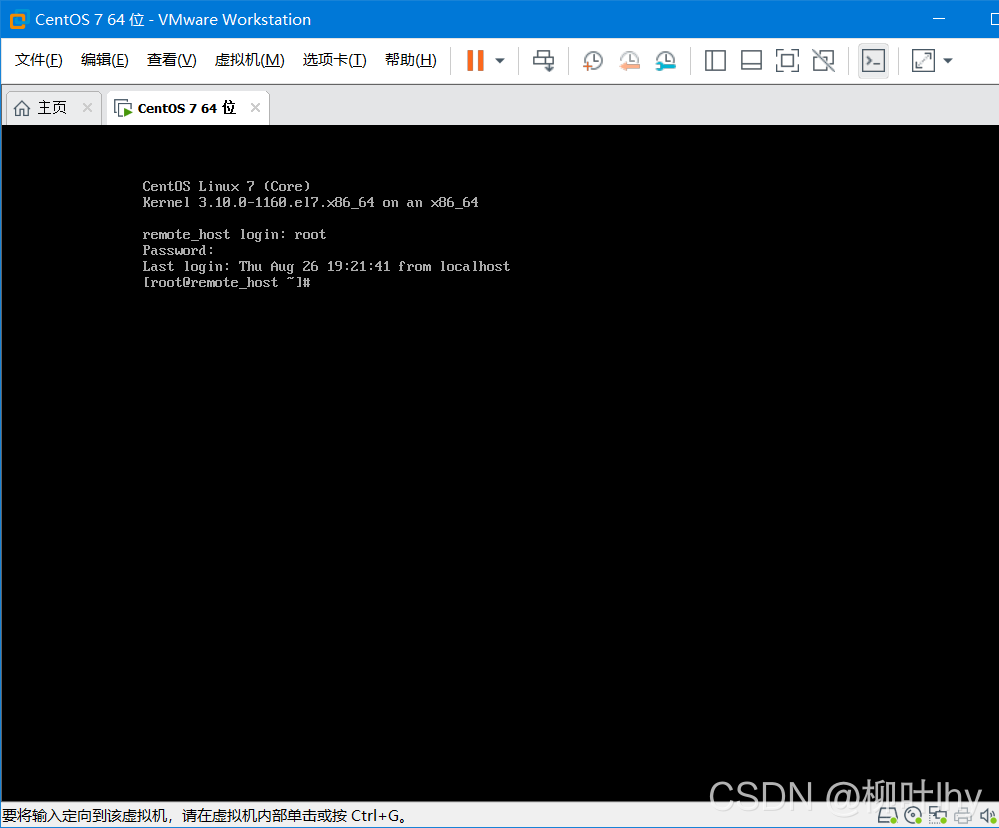Open the 虚拟机(M) menu
The height and width of the screenshot is (828, 999).
249,60
